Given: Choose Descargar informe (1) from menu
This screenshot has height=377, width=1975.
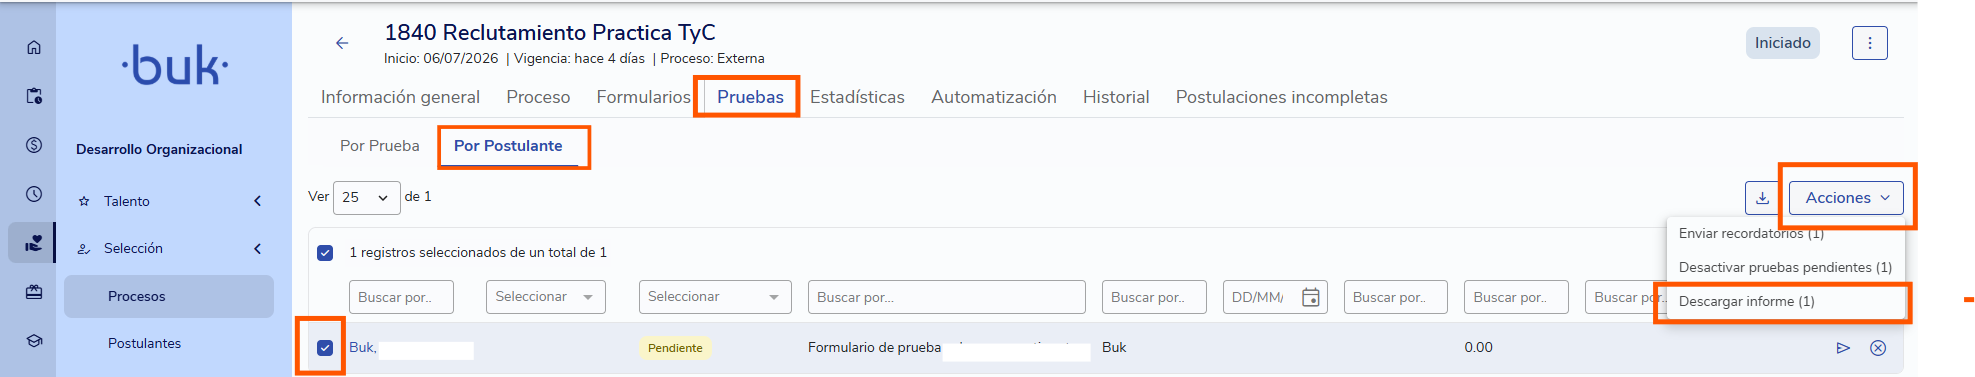Looking at the screenshot, I should pos(1746,301).
